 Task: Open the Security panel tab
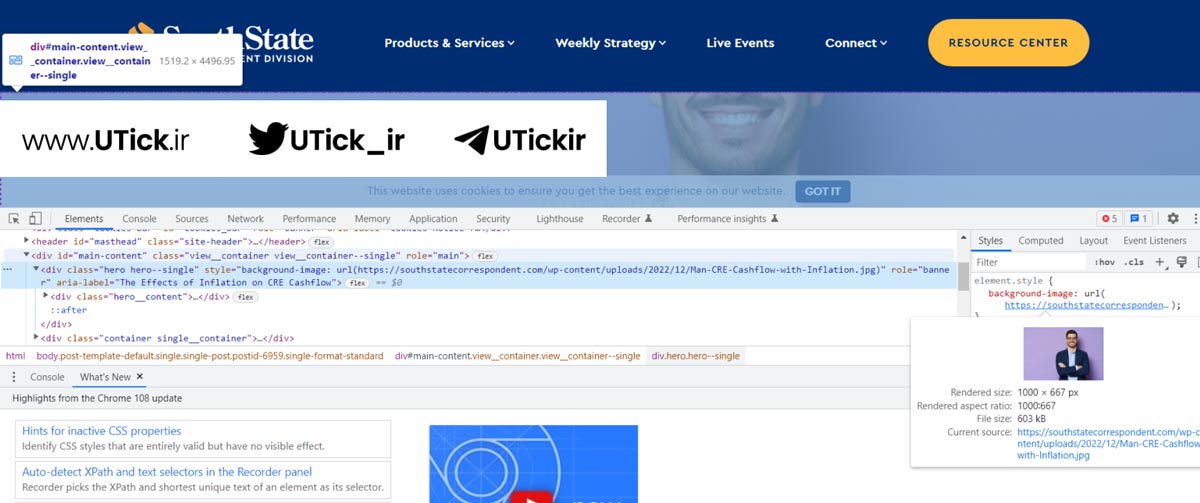coord(493,218)
